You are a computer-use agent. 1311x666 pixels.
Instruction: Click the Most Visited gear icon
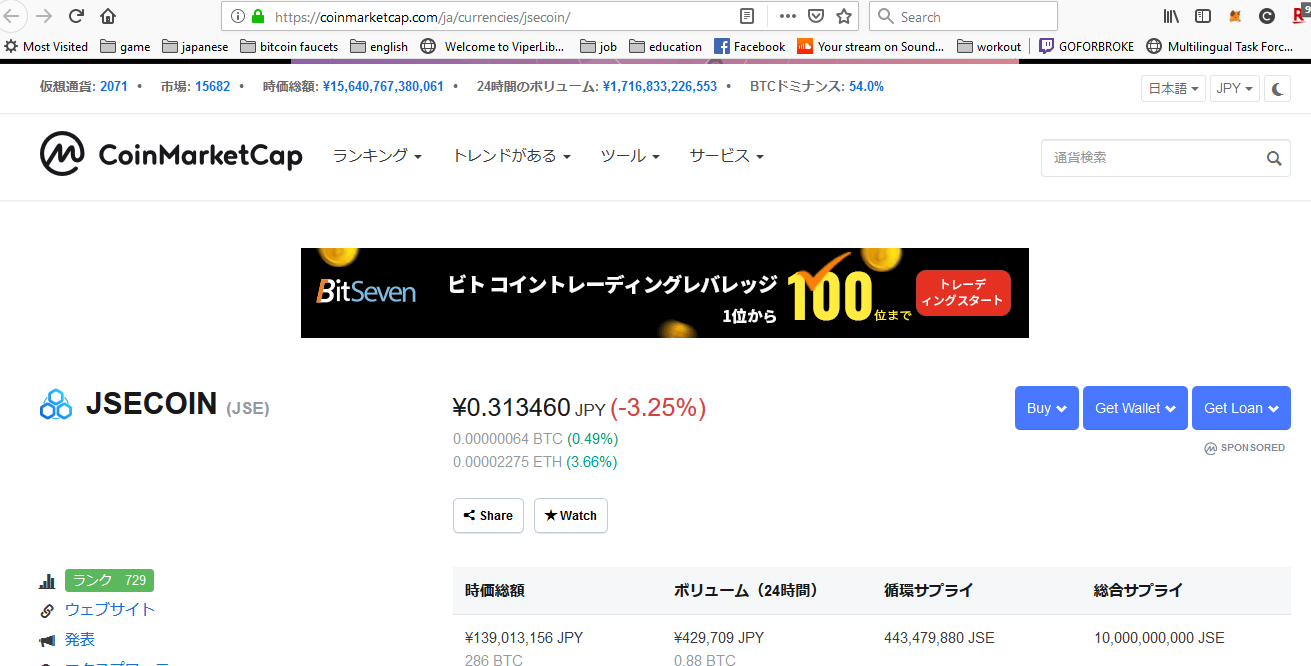click(11, 46)
